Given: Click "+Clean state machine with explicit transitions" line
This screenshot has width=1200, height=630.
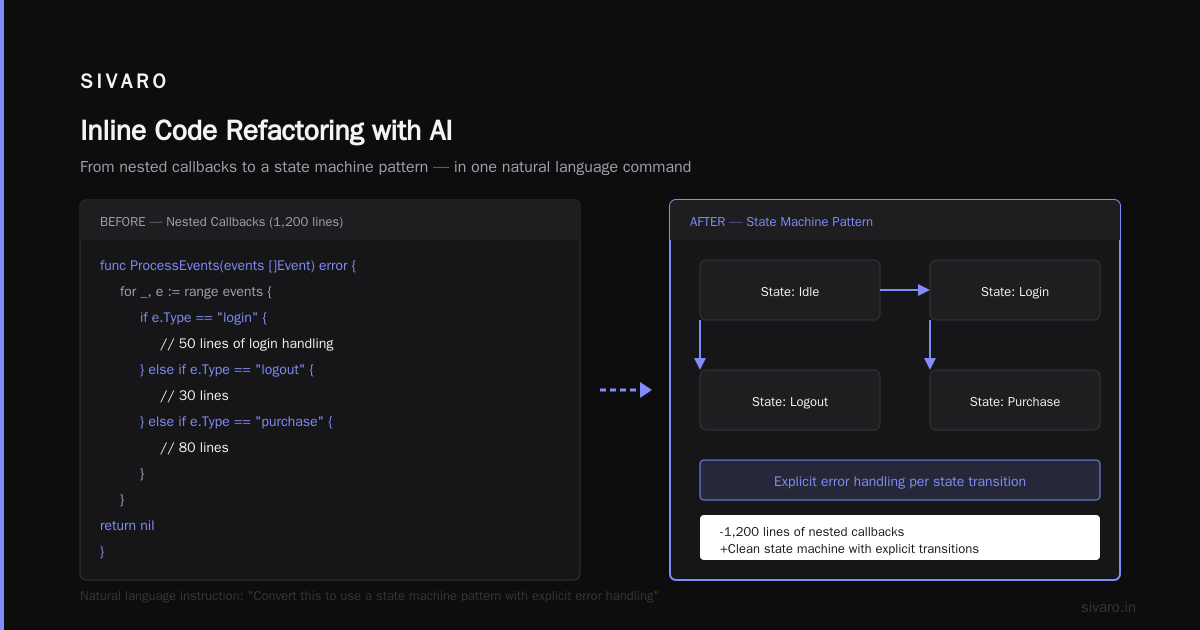Looking at the screenshot, I should [x=849, y=549].
